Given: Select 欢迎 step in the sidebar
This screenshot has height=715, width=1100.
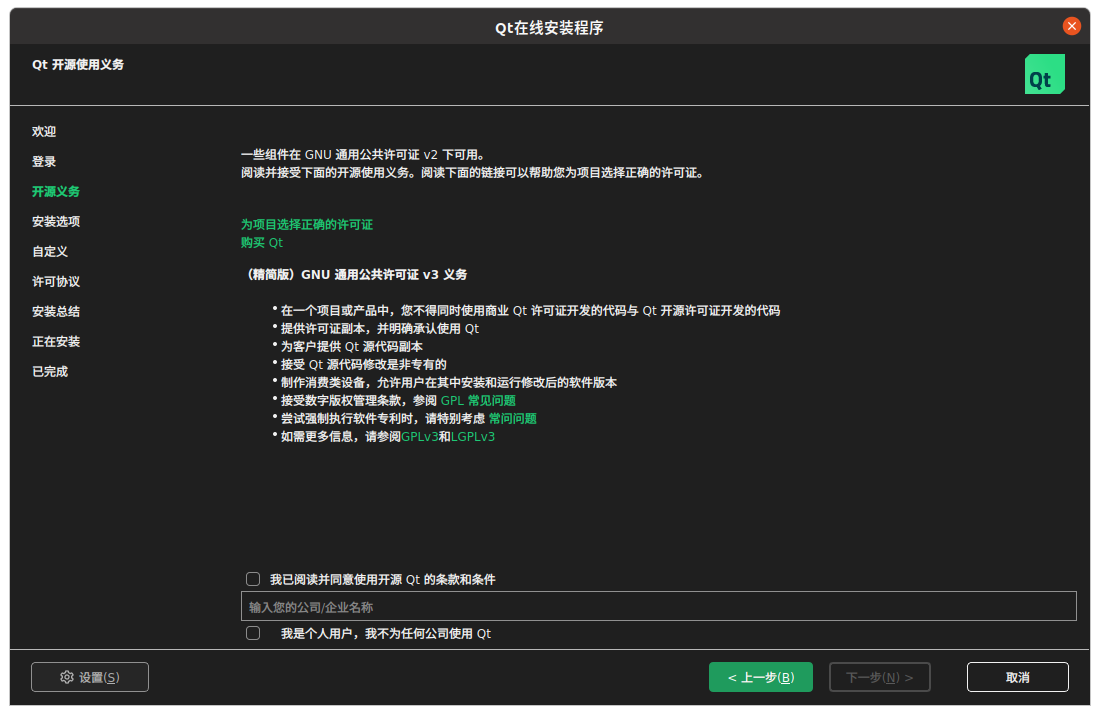Looking at the screenshot, I should point(43,131).
